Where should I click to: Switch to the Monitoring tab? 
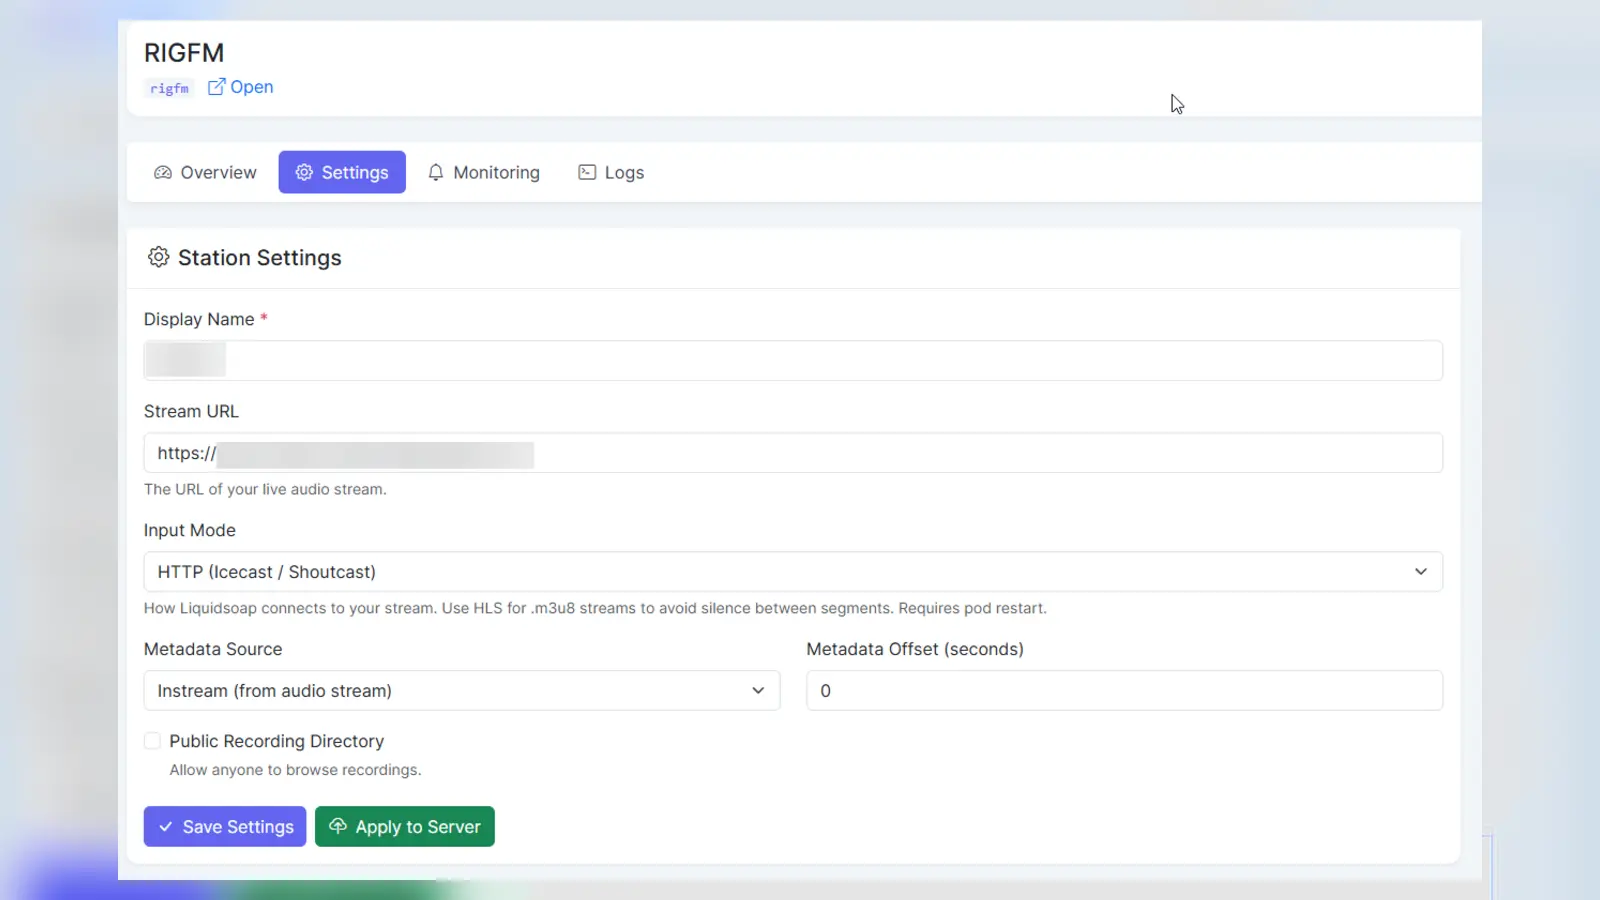[x=484, y=172]
